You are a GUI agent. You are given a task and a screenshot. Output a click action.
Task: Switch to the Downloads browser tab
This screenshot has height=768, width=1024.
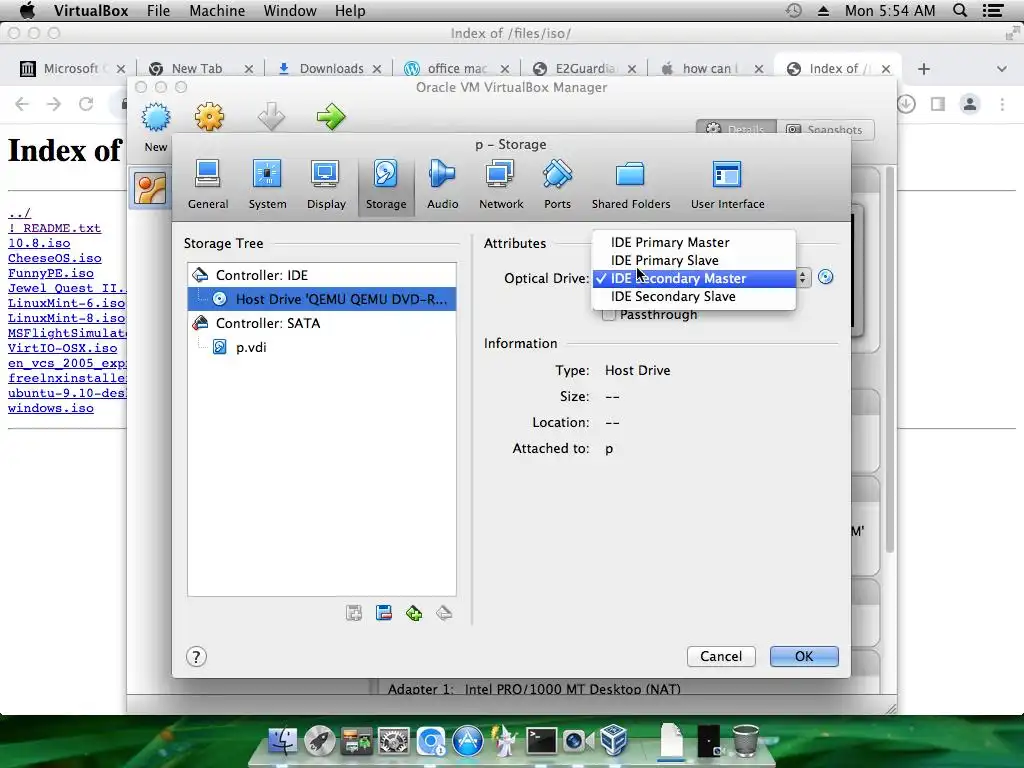pyautogui.click(x=329, y=69)
